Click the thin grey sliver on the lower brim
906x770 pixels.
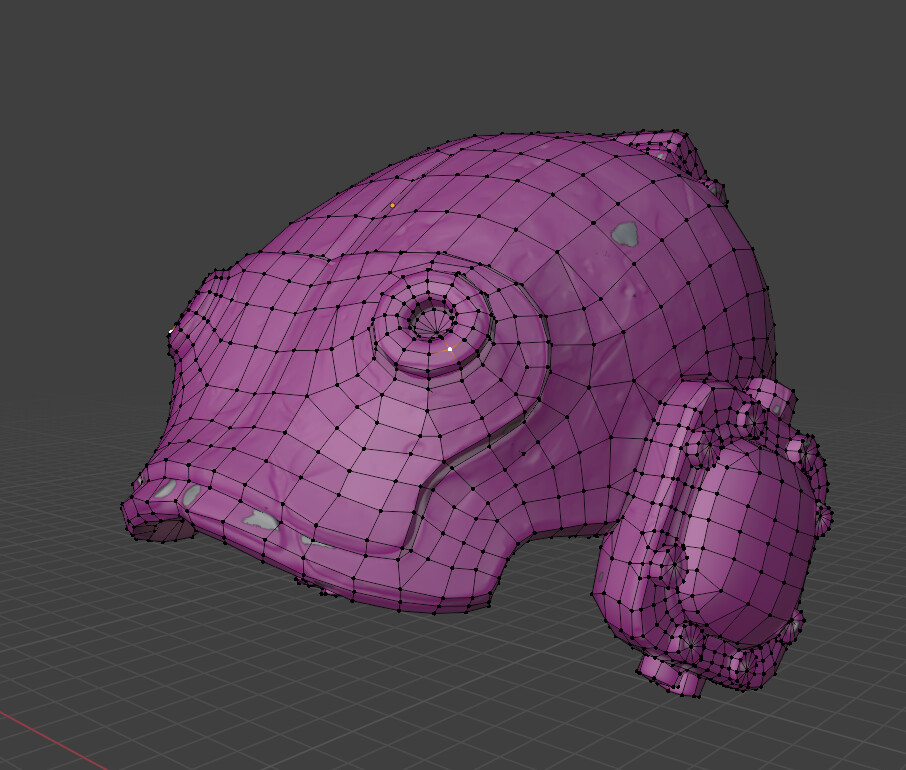[317, 544]
